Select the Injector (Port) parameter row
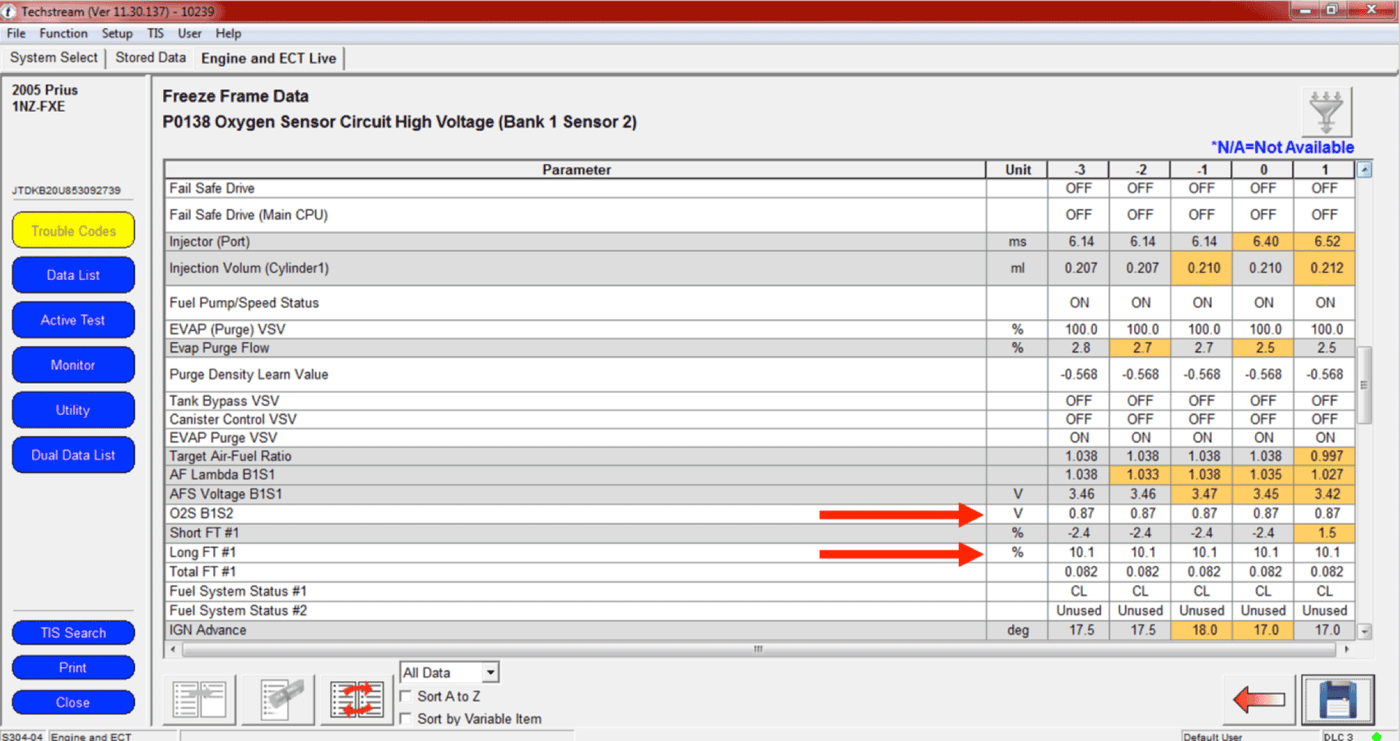 pos(760,242)
